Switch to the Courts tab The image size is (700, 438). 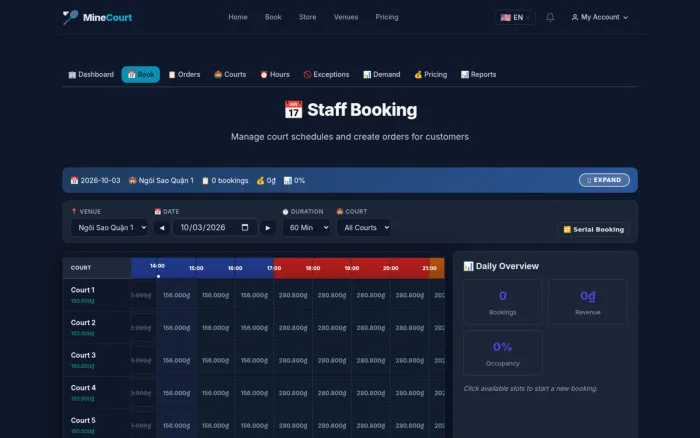230,75
